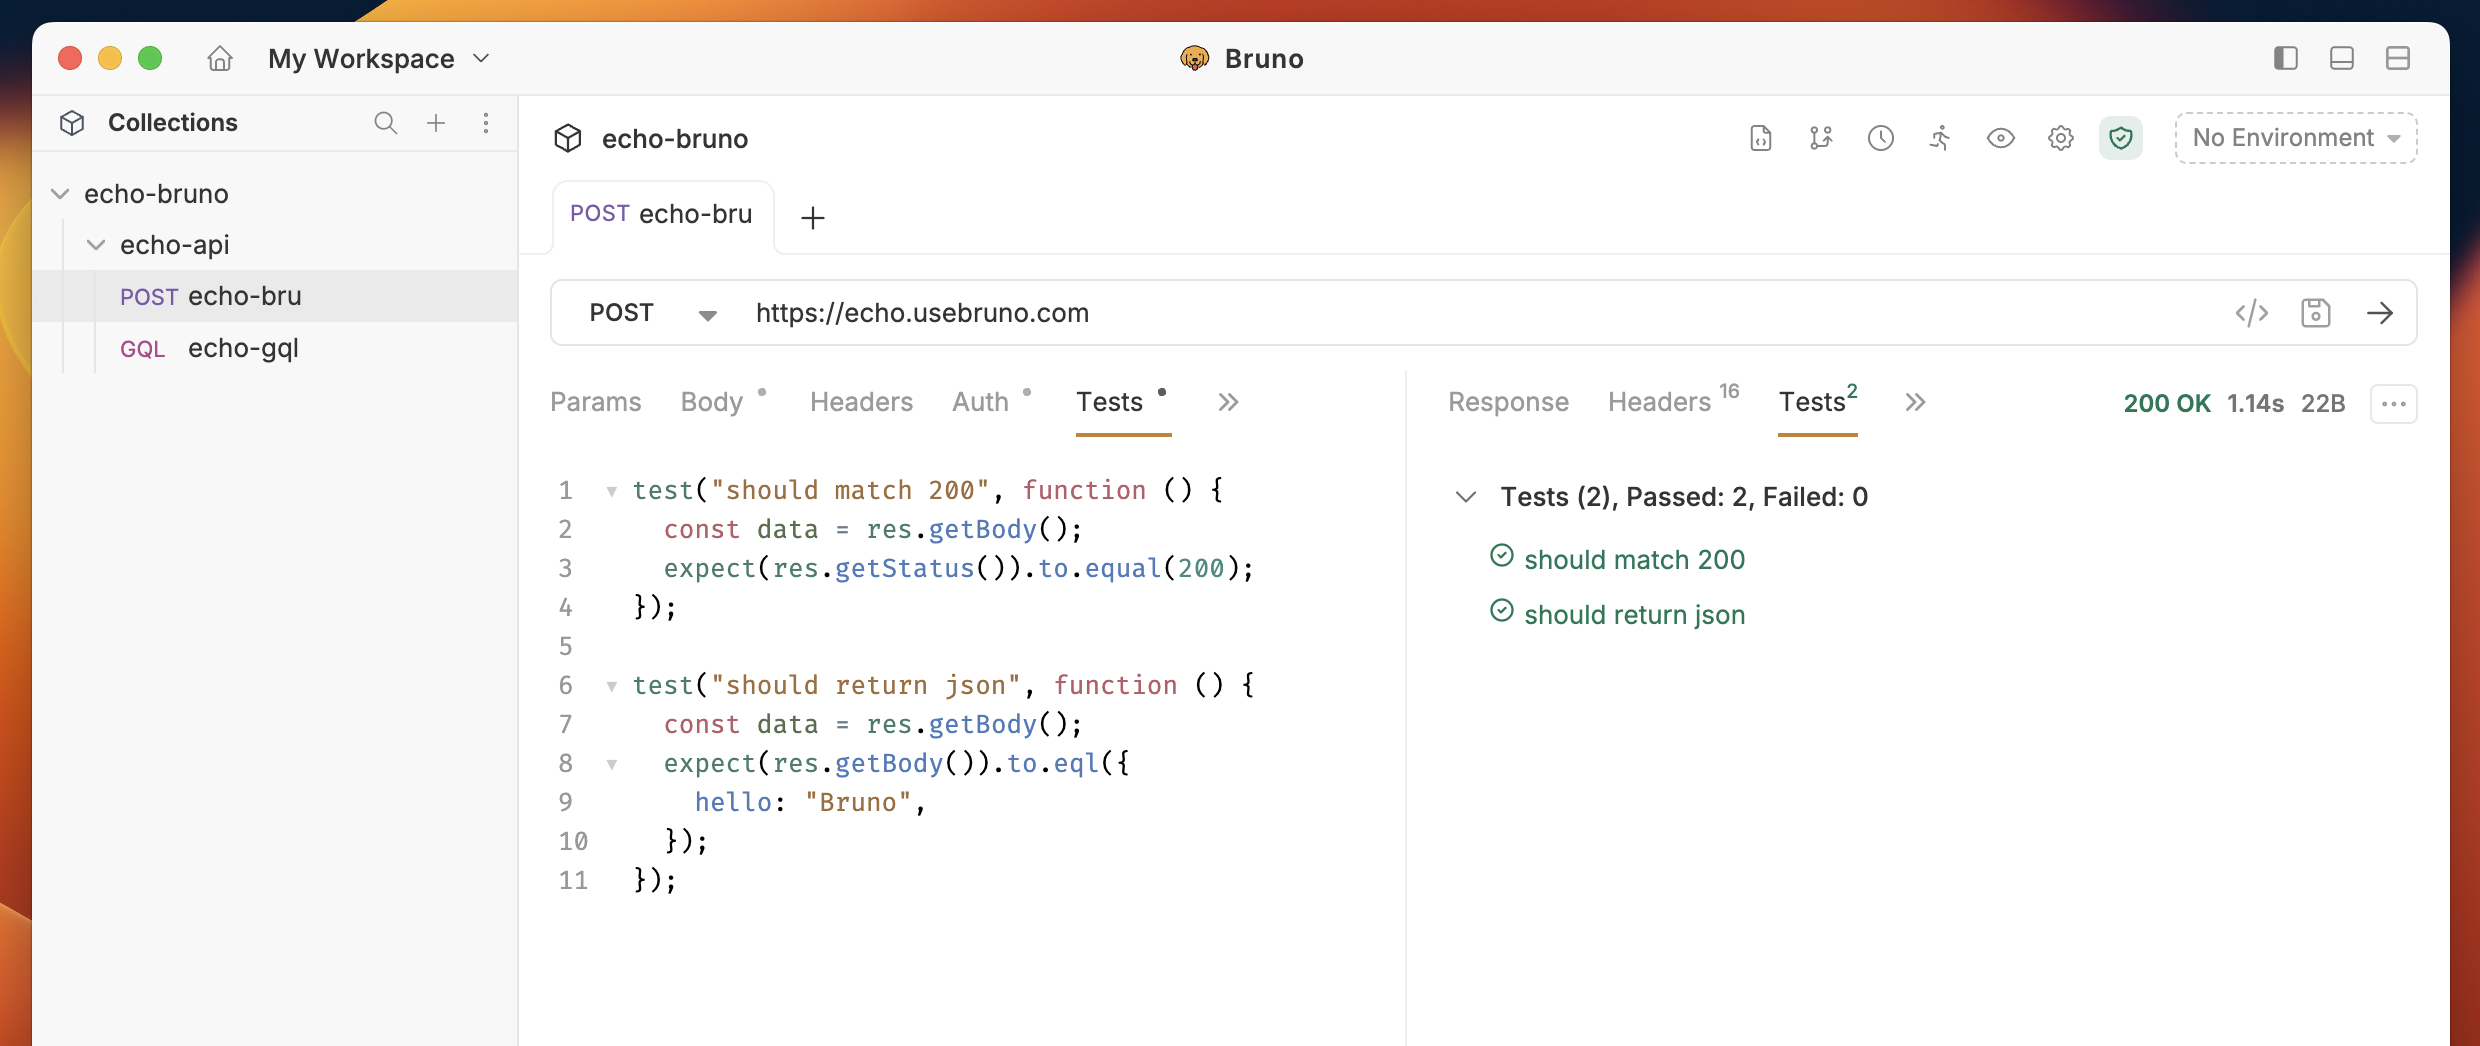Open the No Environment dropdown

[2295, 138]
